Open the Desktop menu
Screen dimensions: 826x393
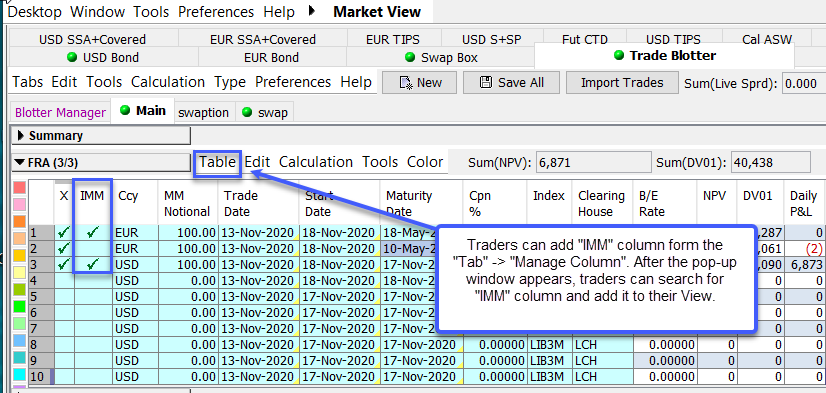coord(34,11)
